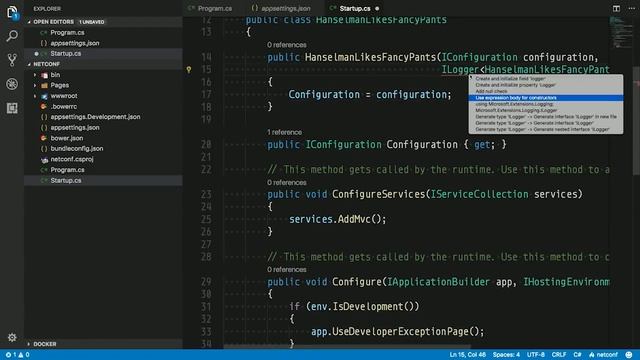Choose 'Microsoft.Extensions.Logging.ILogger' quick fix

point(546,110)
